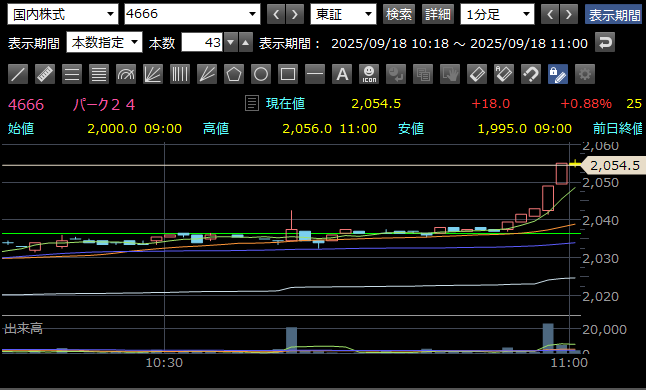
Task: Select the eraser tool
Action: click(477, 74)
